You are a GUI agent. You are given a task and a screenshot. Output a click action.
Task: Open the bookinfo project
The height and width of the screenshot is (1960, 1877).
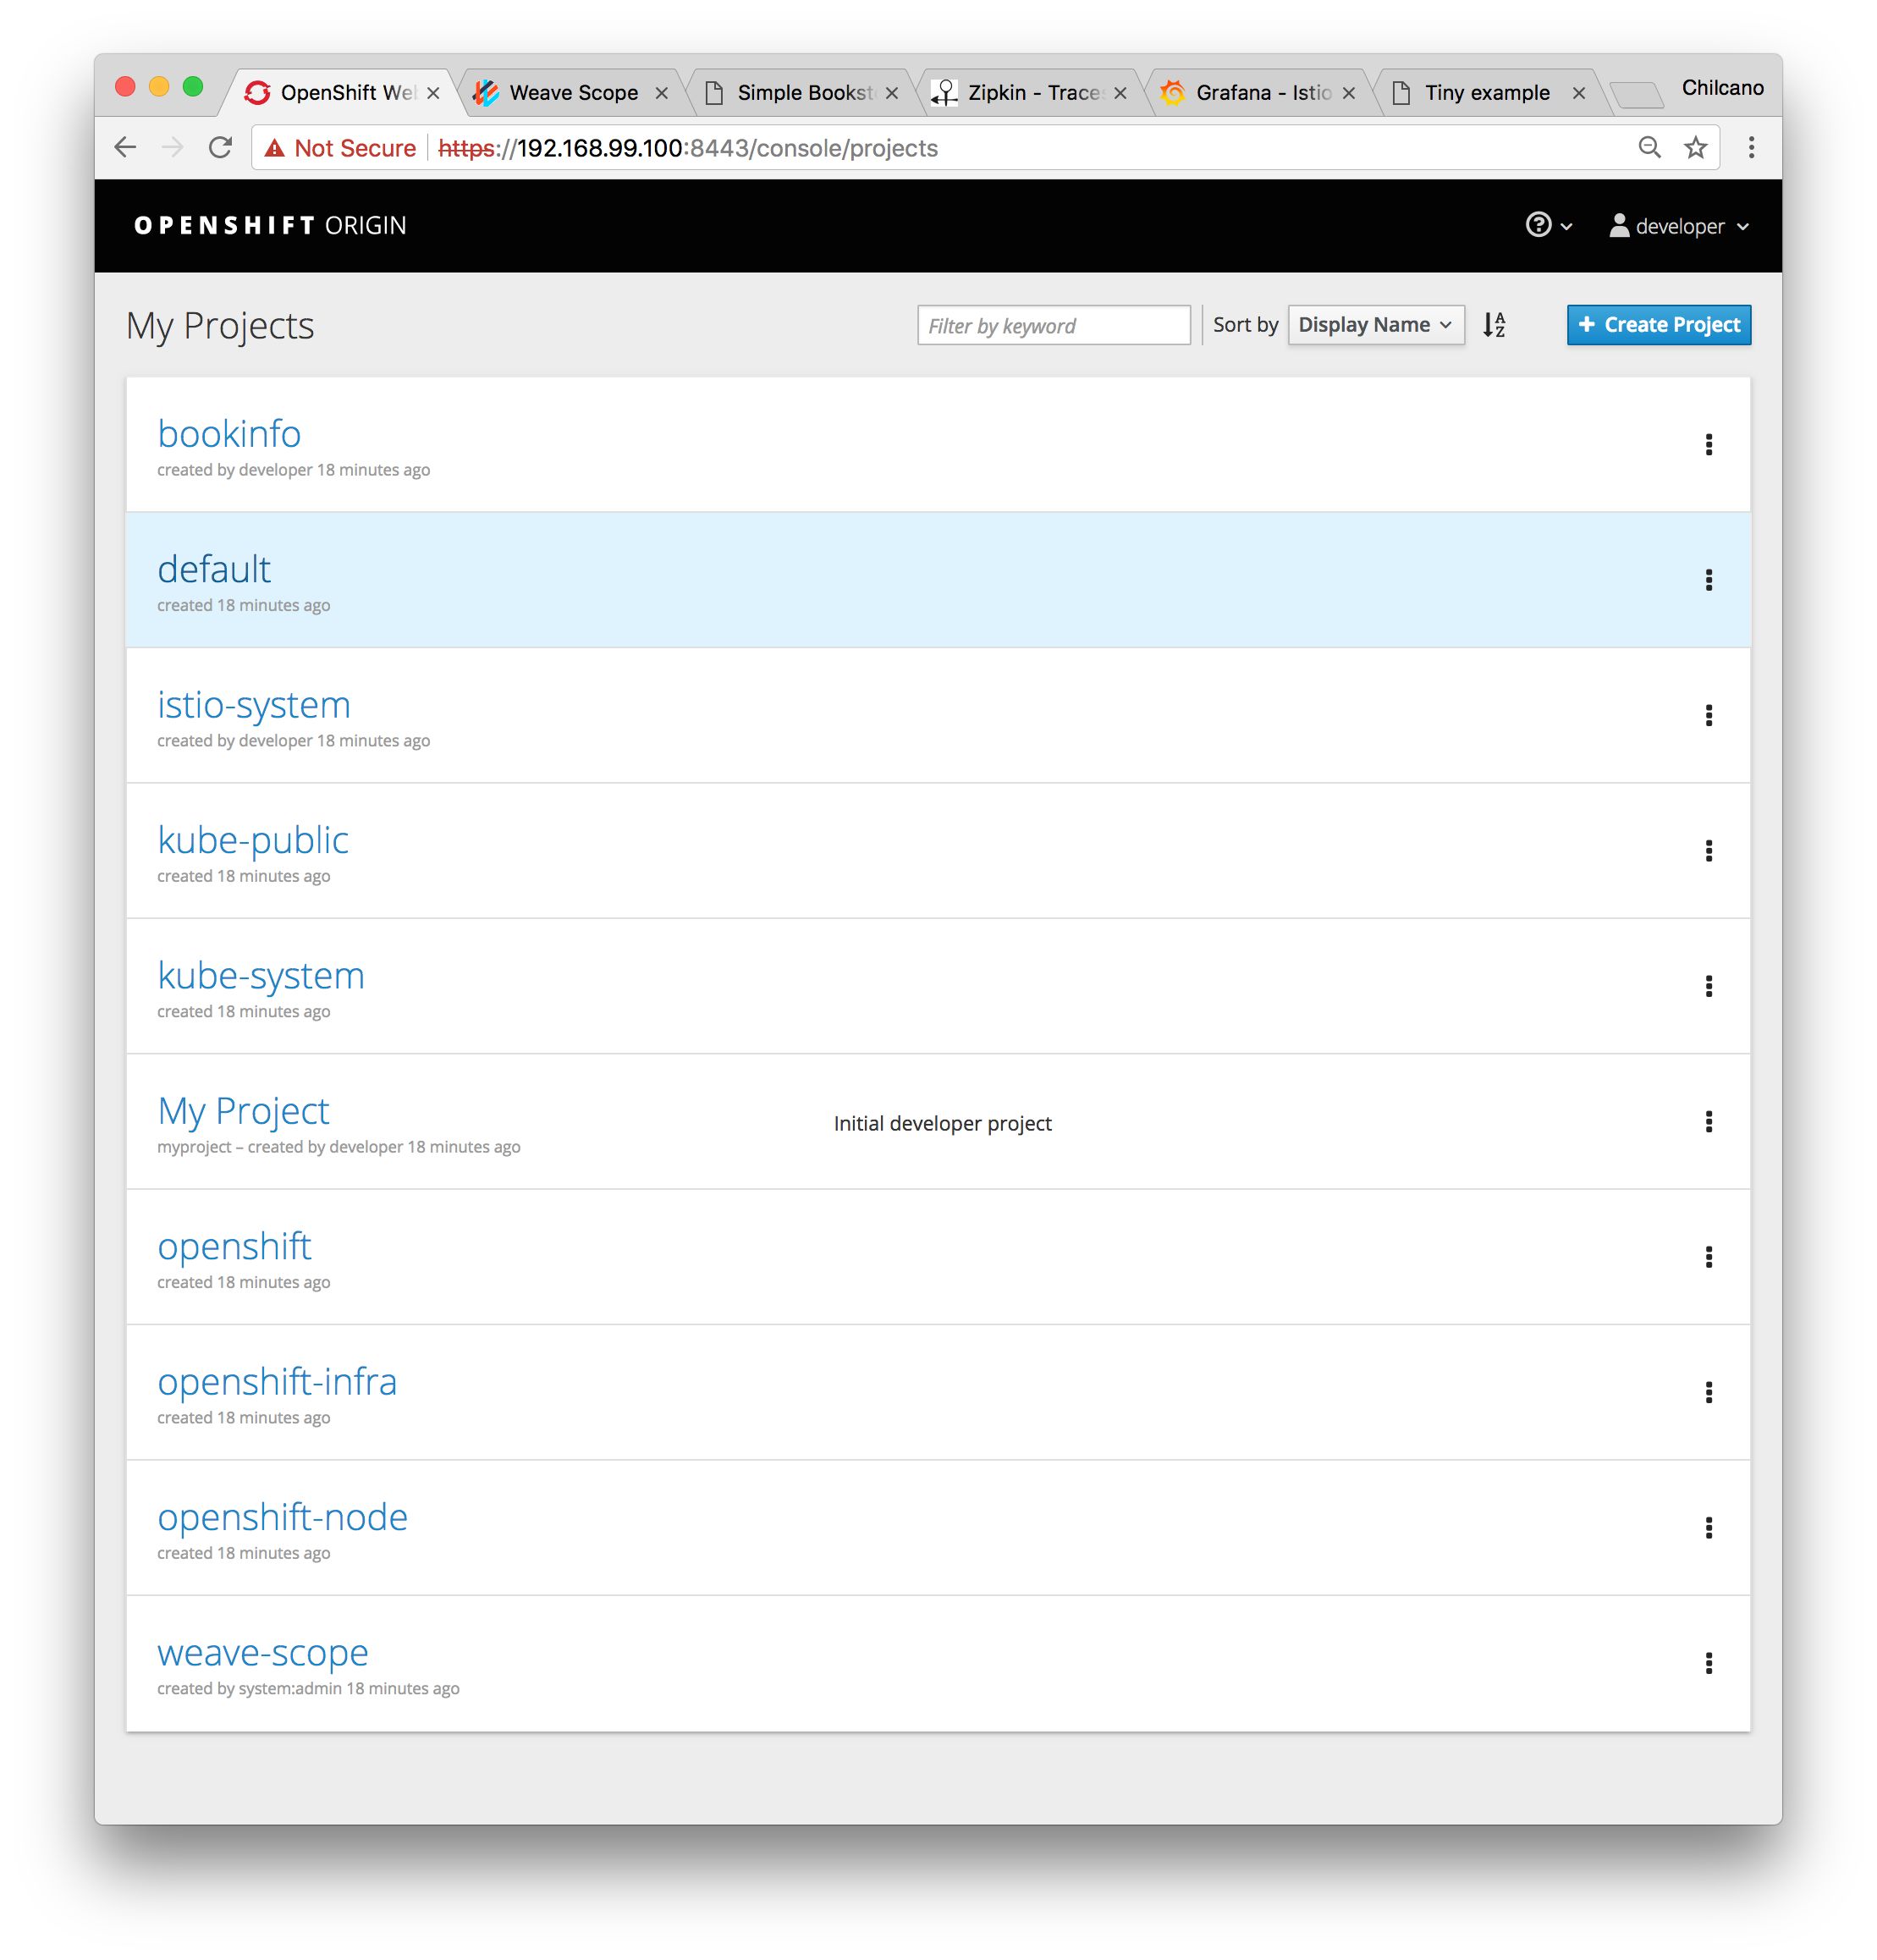click(229, 434)
